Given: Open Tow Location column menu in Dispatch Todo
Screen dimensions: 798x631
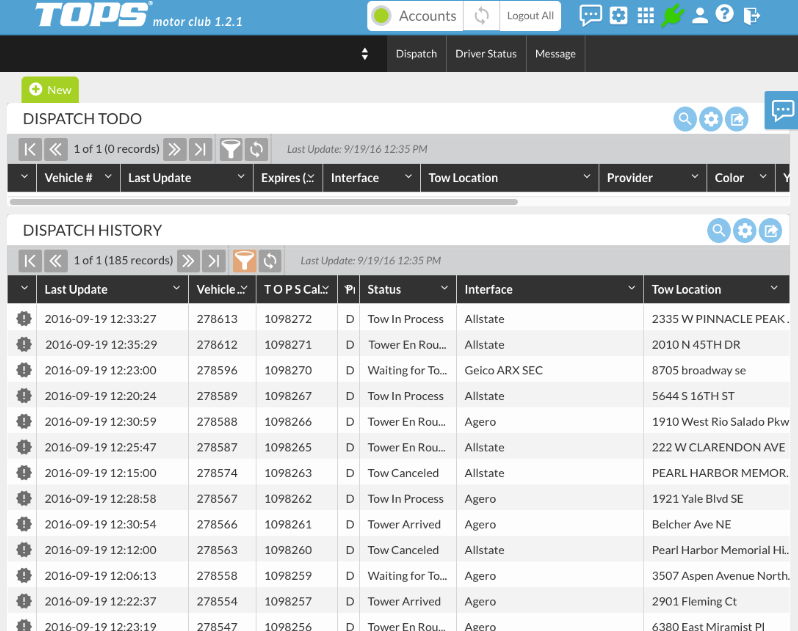Looking at the screenshot, I should click(x=587, y=177).
